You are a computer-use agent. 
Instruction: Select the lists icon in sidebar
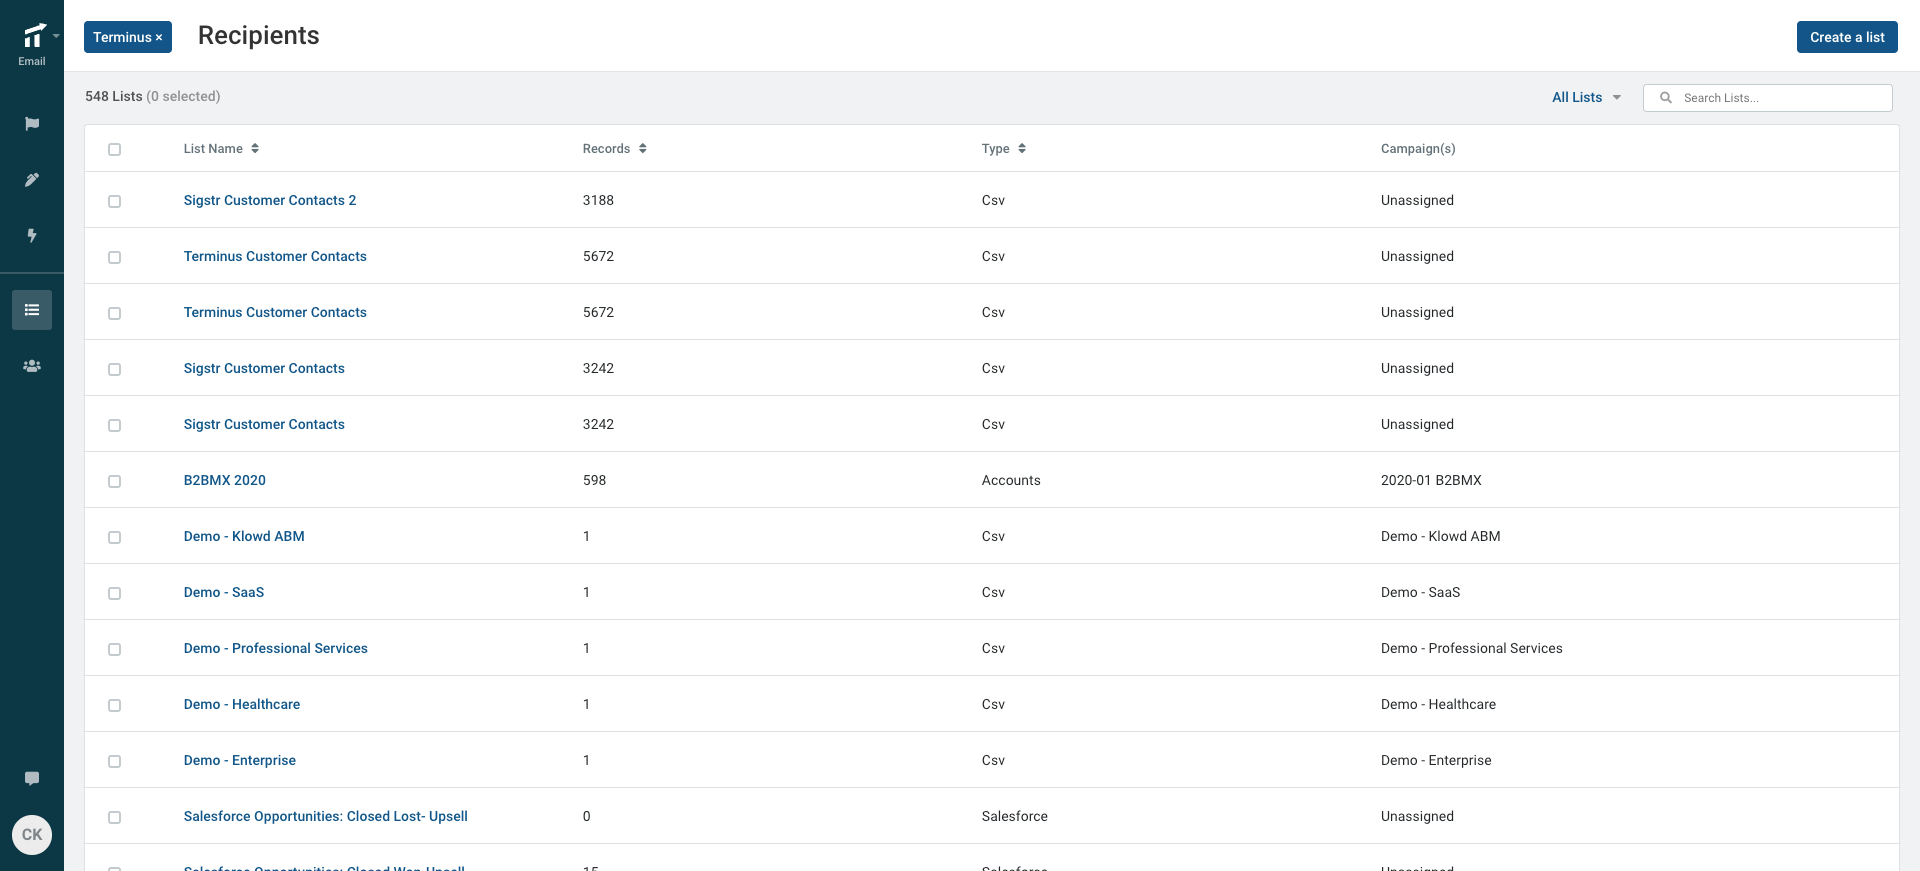(32, 310)
